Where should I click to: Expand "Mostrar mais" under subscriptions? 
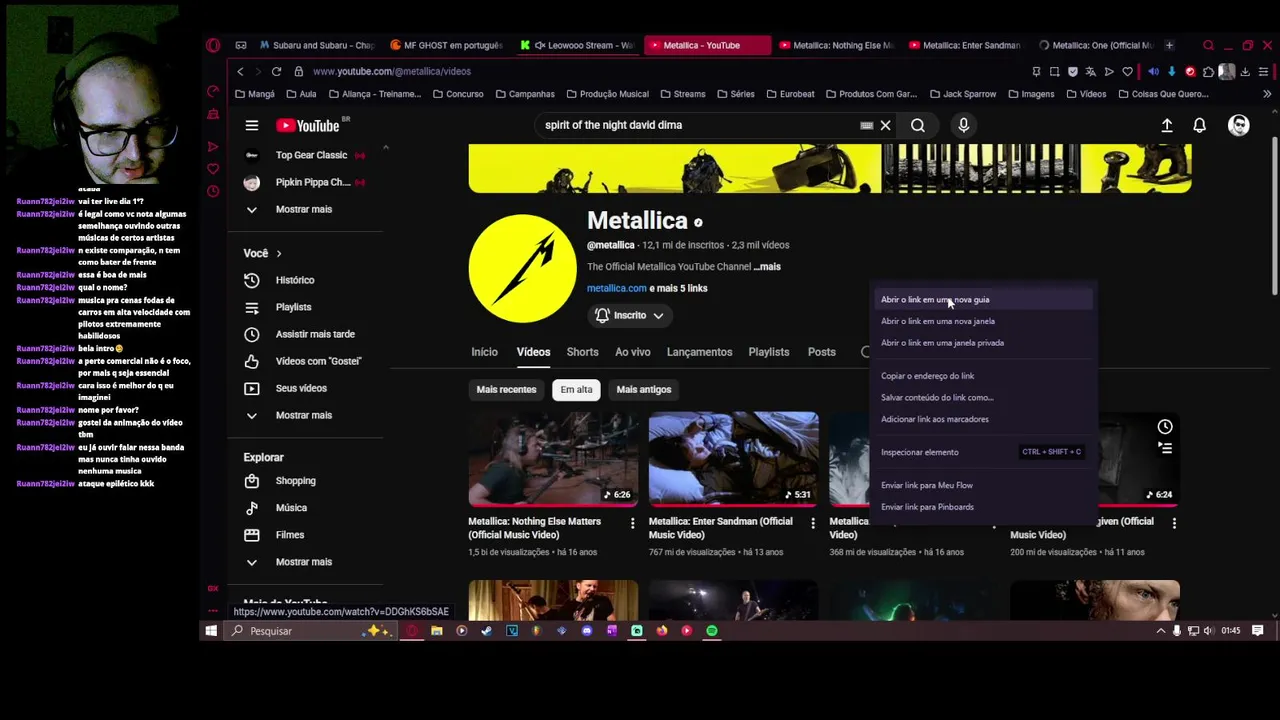click(303, 209)
